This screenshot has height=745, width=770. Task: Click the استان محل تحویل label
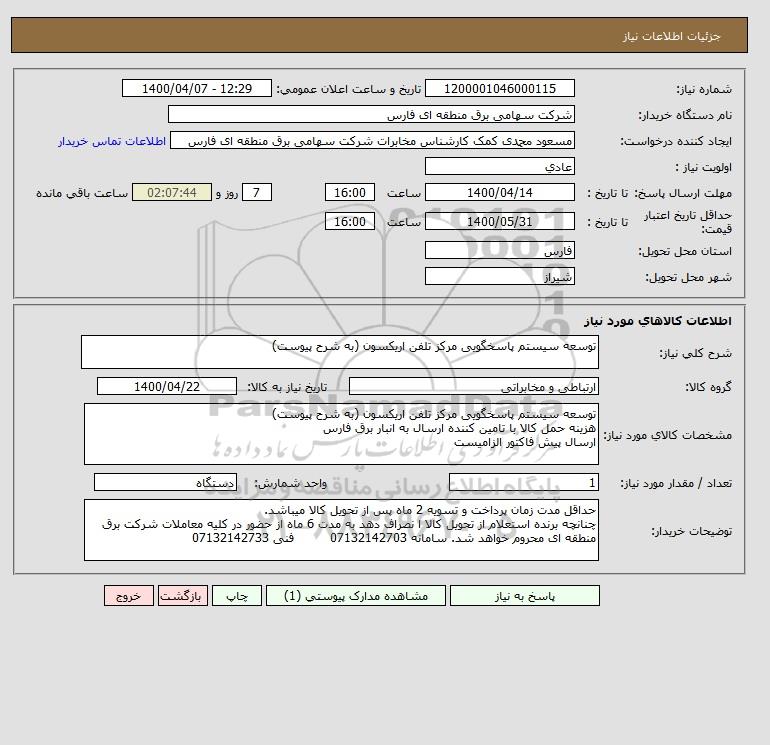click(x=685, y=251)
